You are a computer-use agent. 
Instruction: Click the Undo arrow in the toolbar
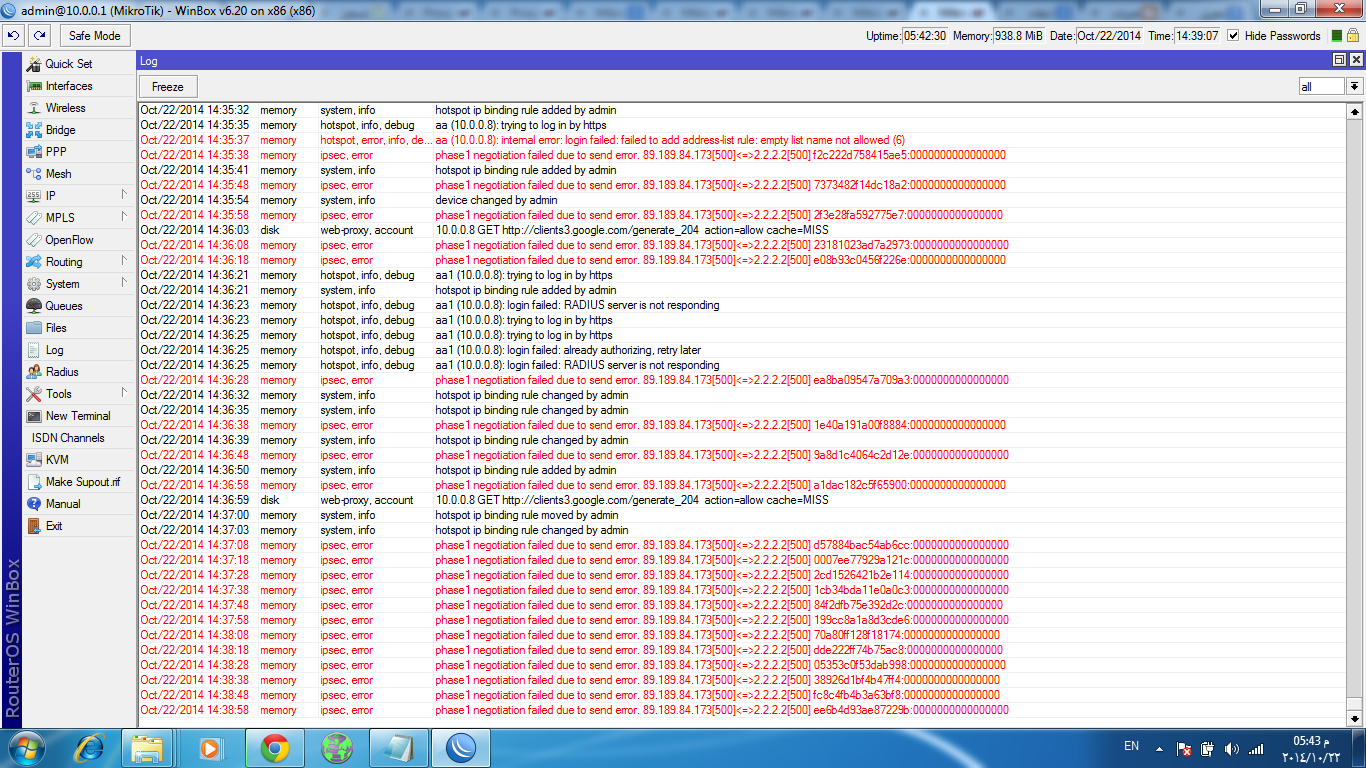coord(13,35)
